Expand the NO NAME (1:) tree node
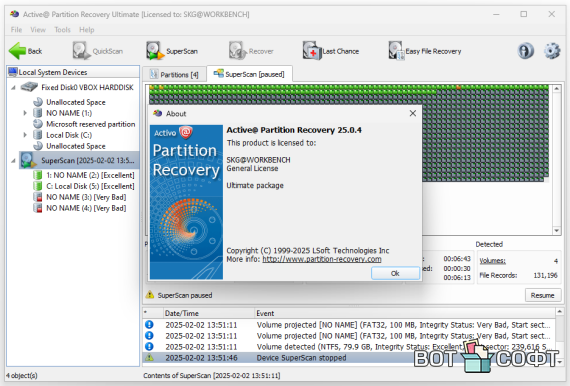570x386 pixels. click(25, 113)
